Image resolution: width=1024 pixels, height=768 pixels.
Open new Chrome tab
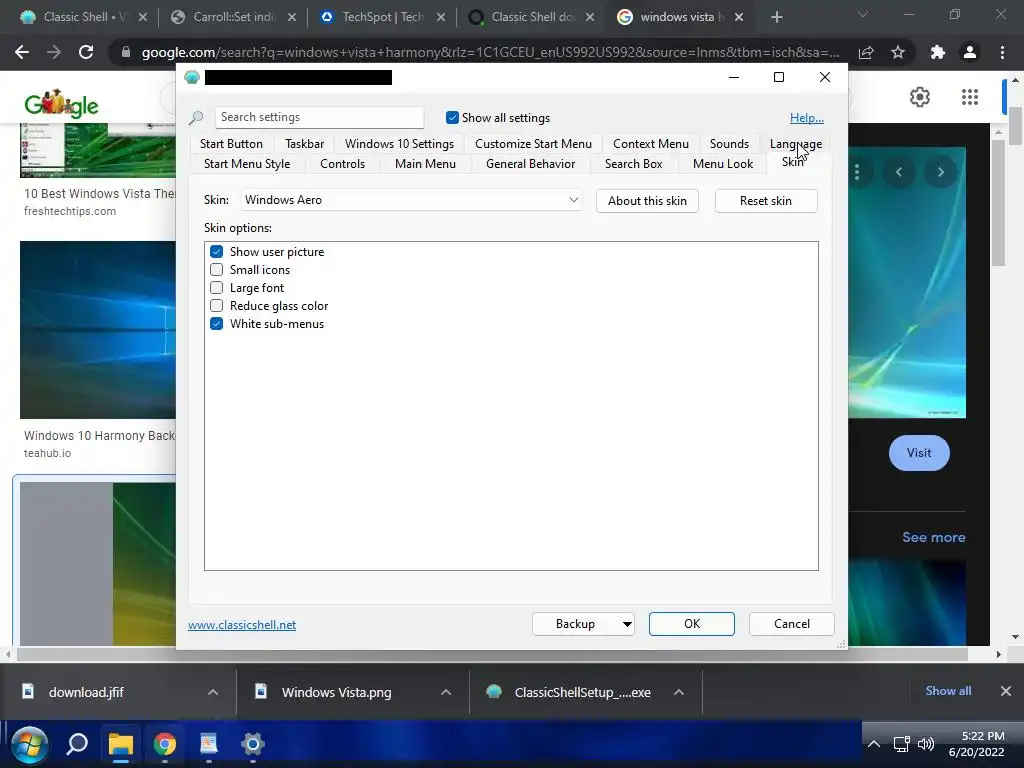point(776,17)
